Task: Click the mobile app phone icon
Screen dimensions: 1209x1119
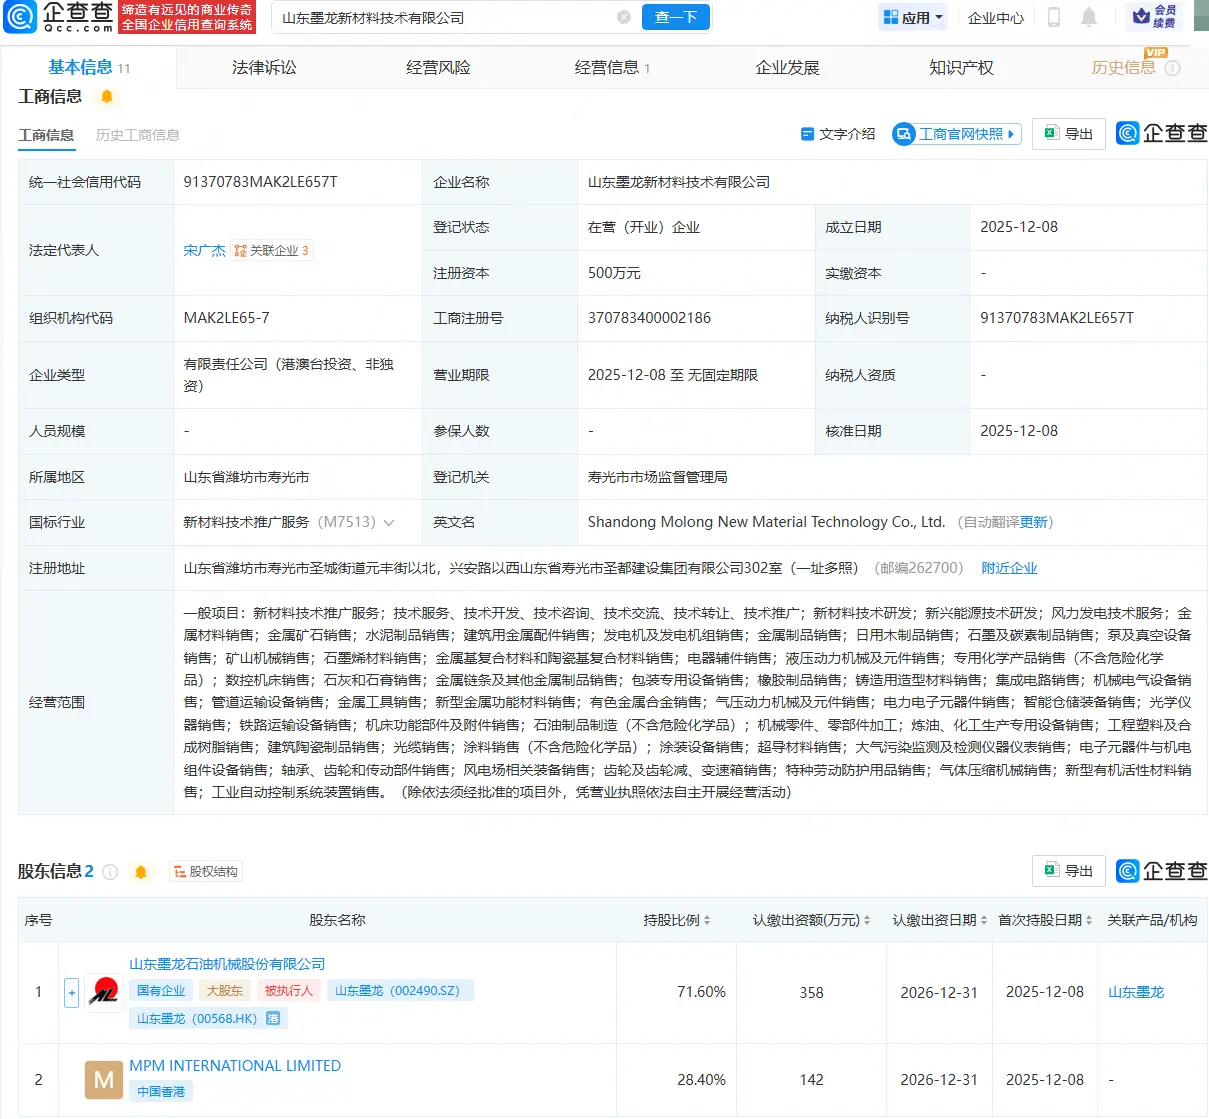Action: pos(1053,17)
